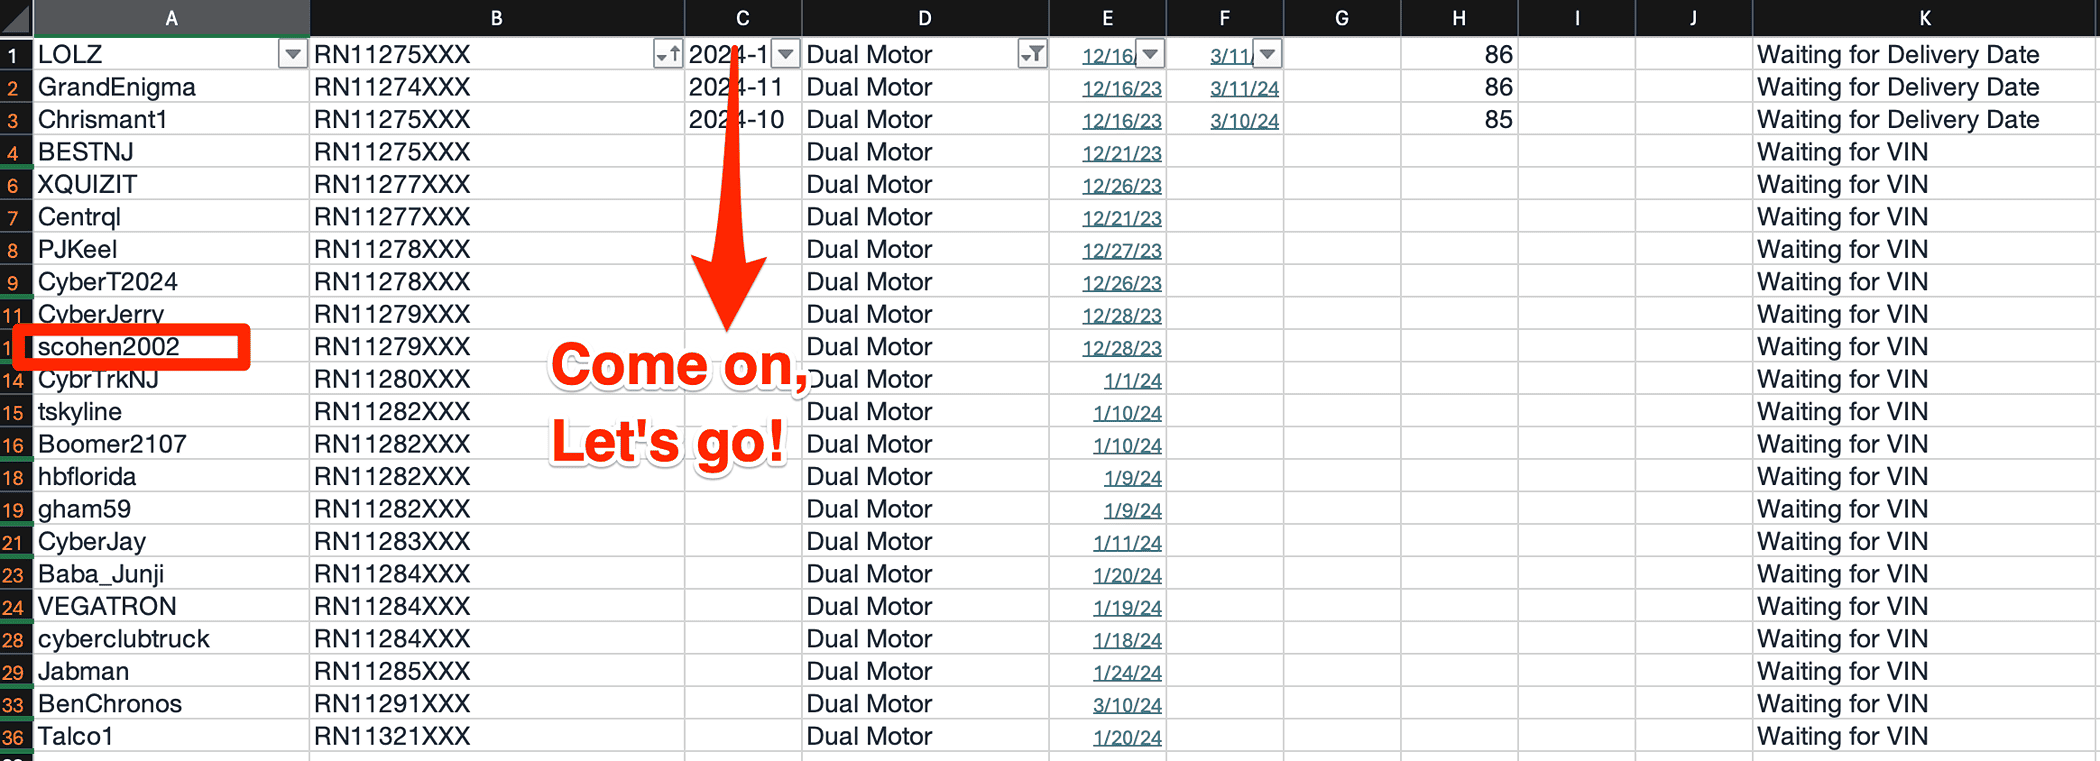Select column K header
This screenshot has height=761, width=2100.
pyautogui.click(x=1924, y=18)
